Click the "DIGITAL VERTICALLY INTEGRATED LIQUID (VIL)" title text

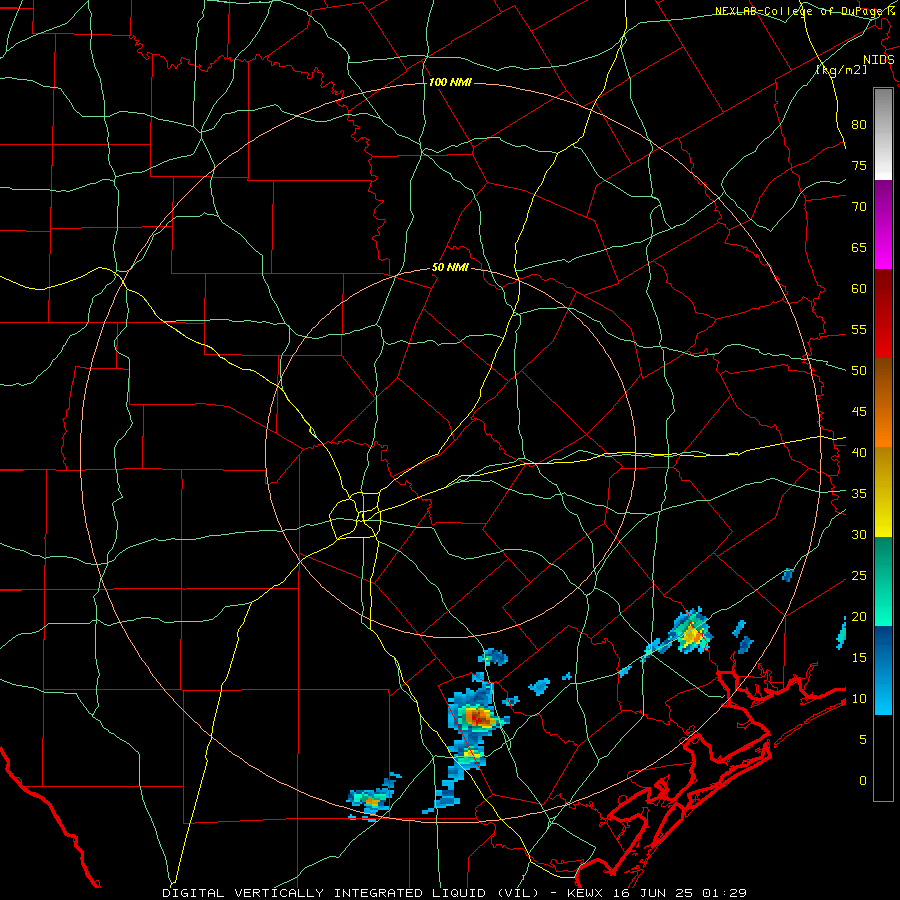click(350, 893)
